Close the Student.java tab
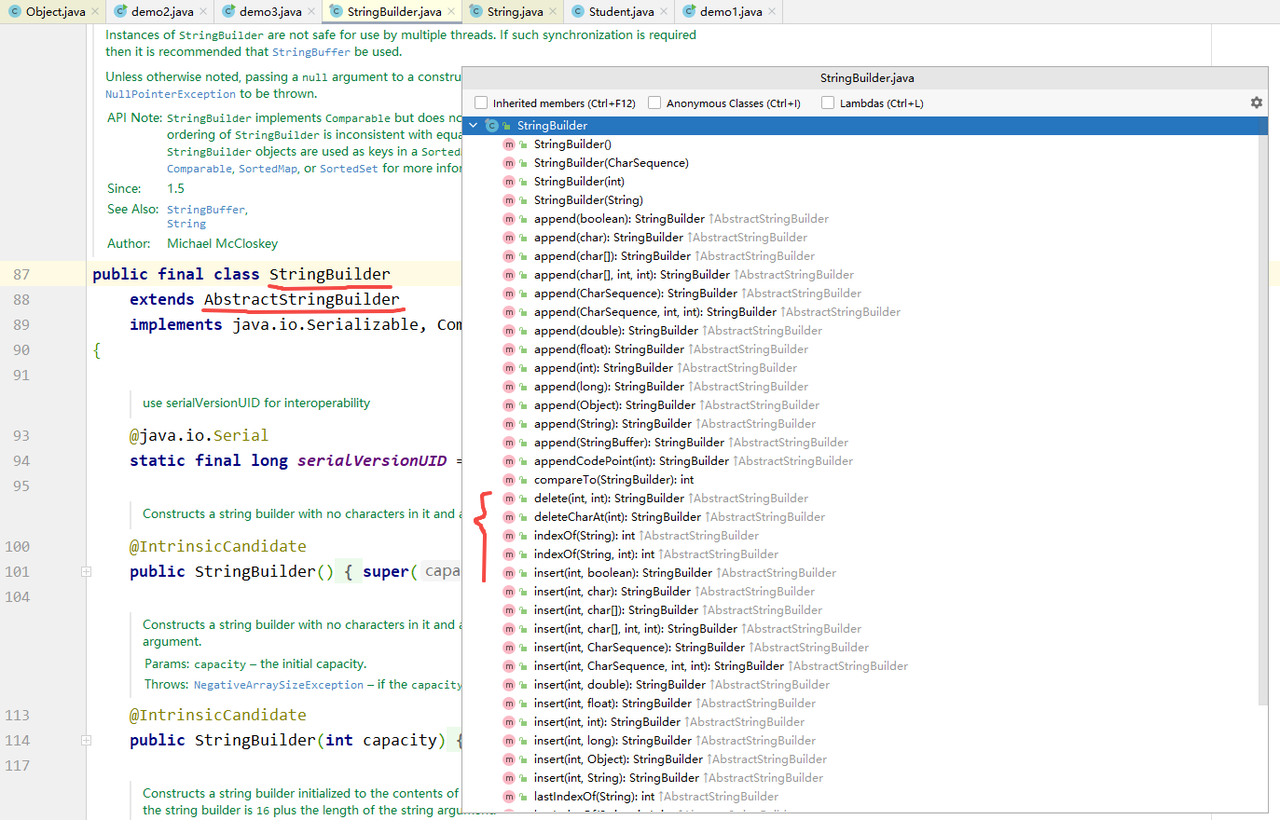1280x820 pixels. [x=663, y=12]
